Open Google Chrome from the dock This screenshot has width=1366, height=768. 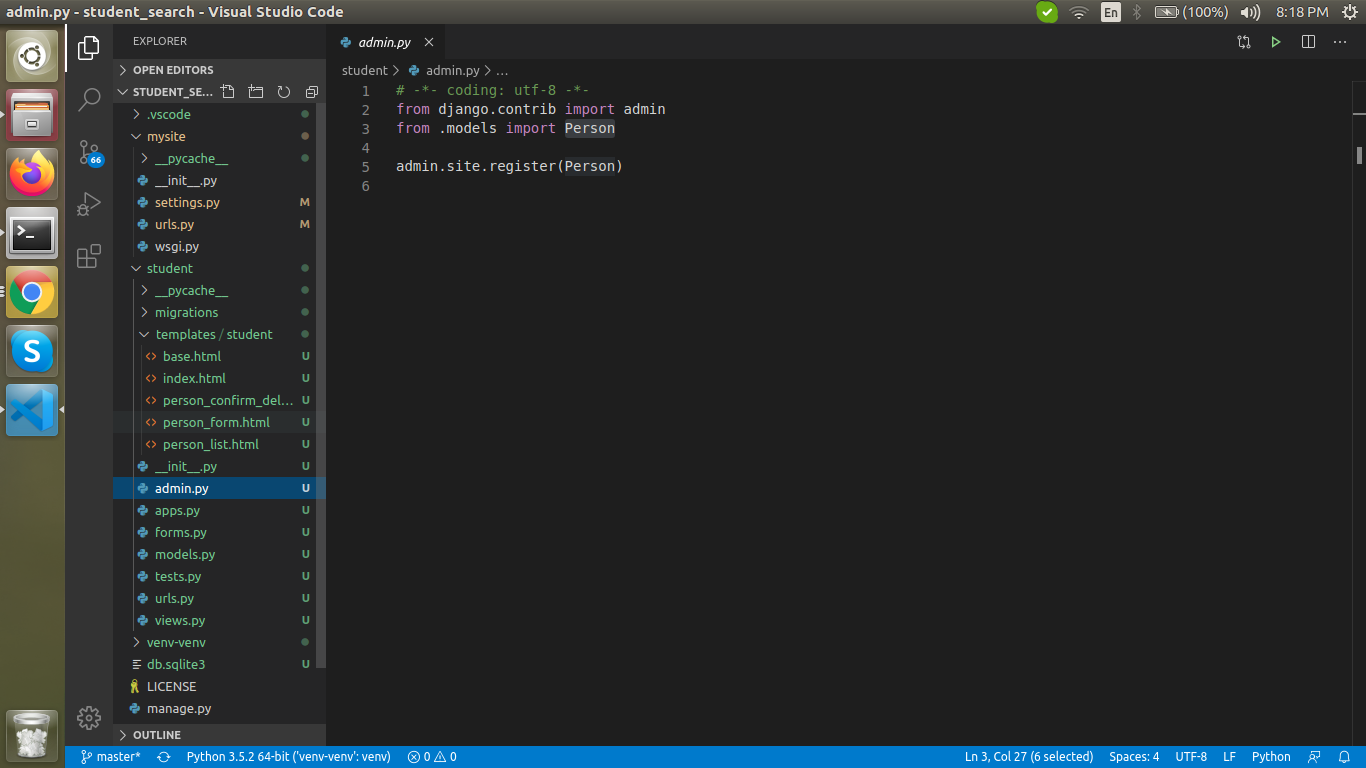click(x=32, y=292)
